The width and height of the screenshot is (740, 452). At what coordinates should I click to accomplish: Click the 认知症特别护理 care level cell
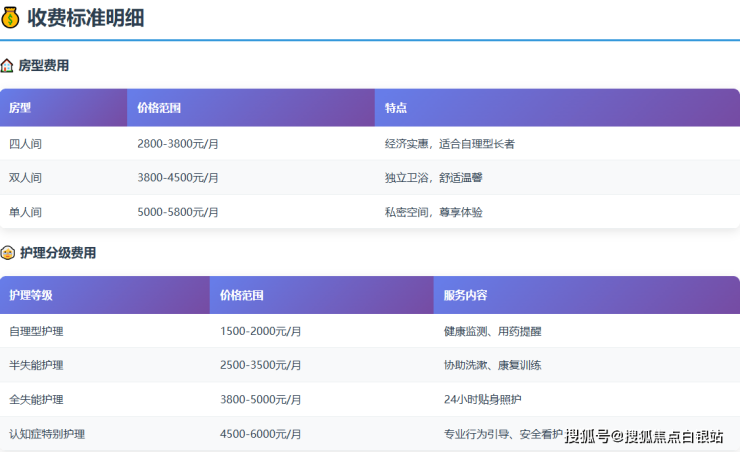coord(47,434)
